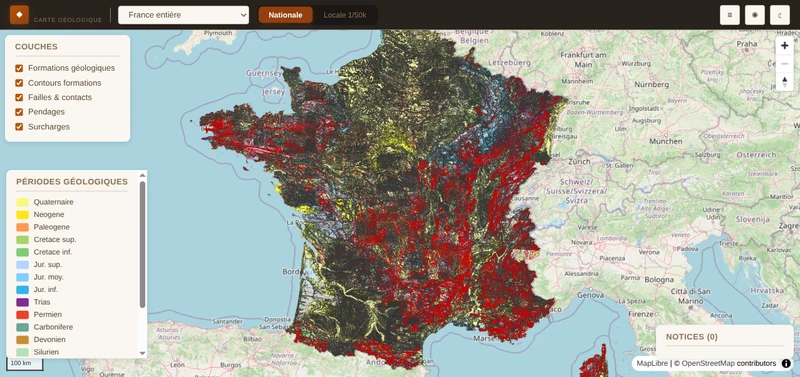Click the NOTICES (0) panel header

(691, 337)
